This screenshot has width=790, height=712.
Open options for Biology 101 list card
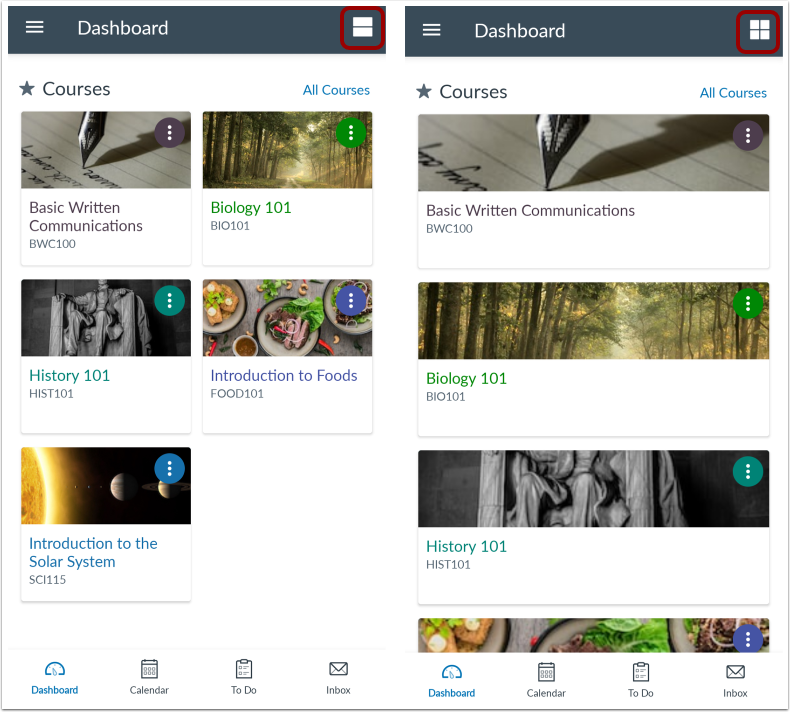click(748, 303)
